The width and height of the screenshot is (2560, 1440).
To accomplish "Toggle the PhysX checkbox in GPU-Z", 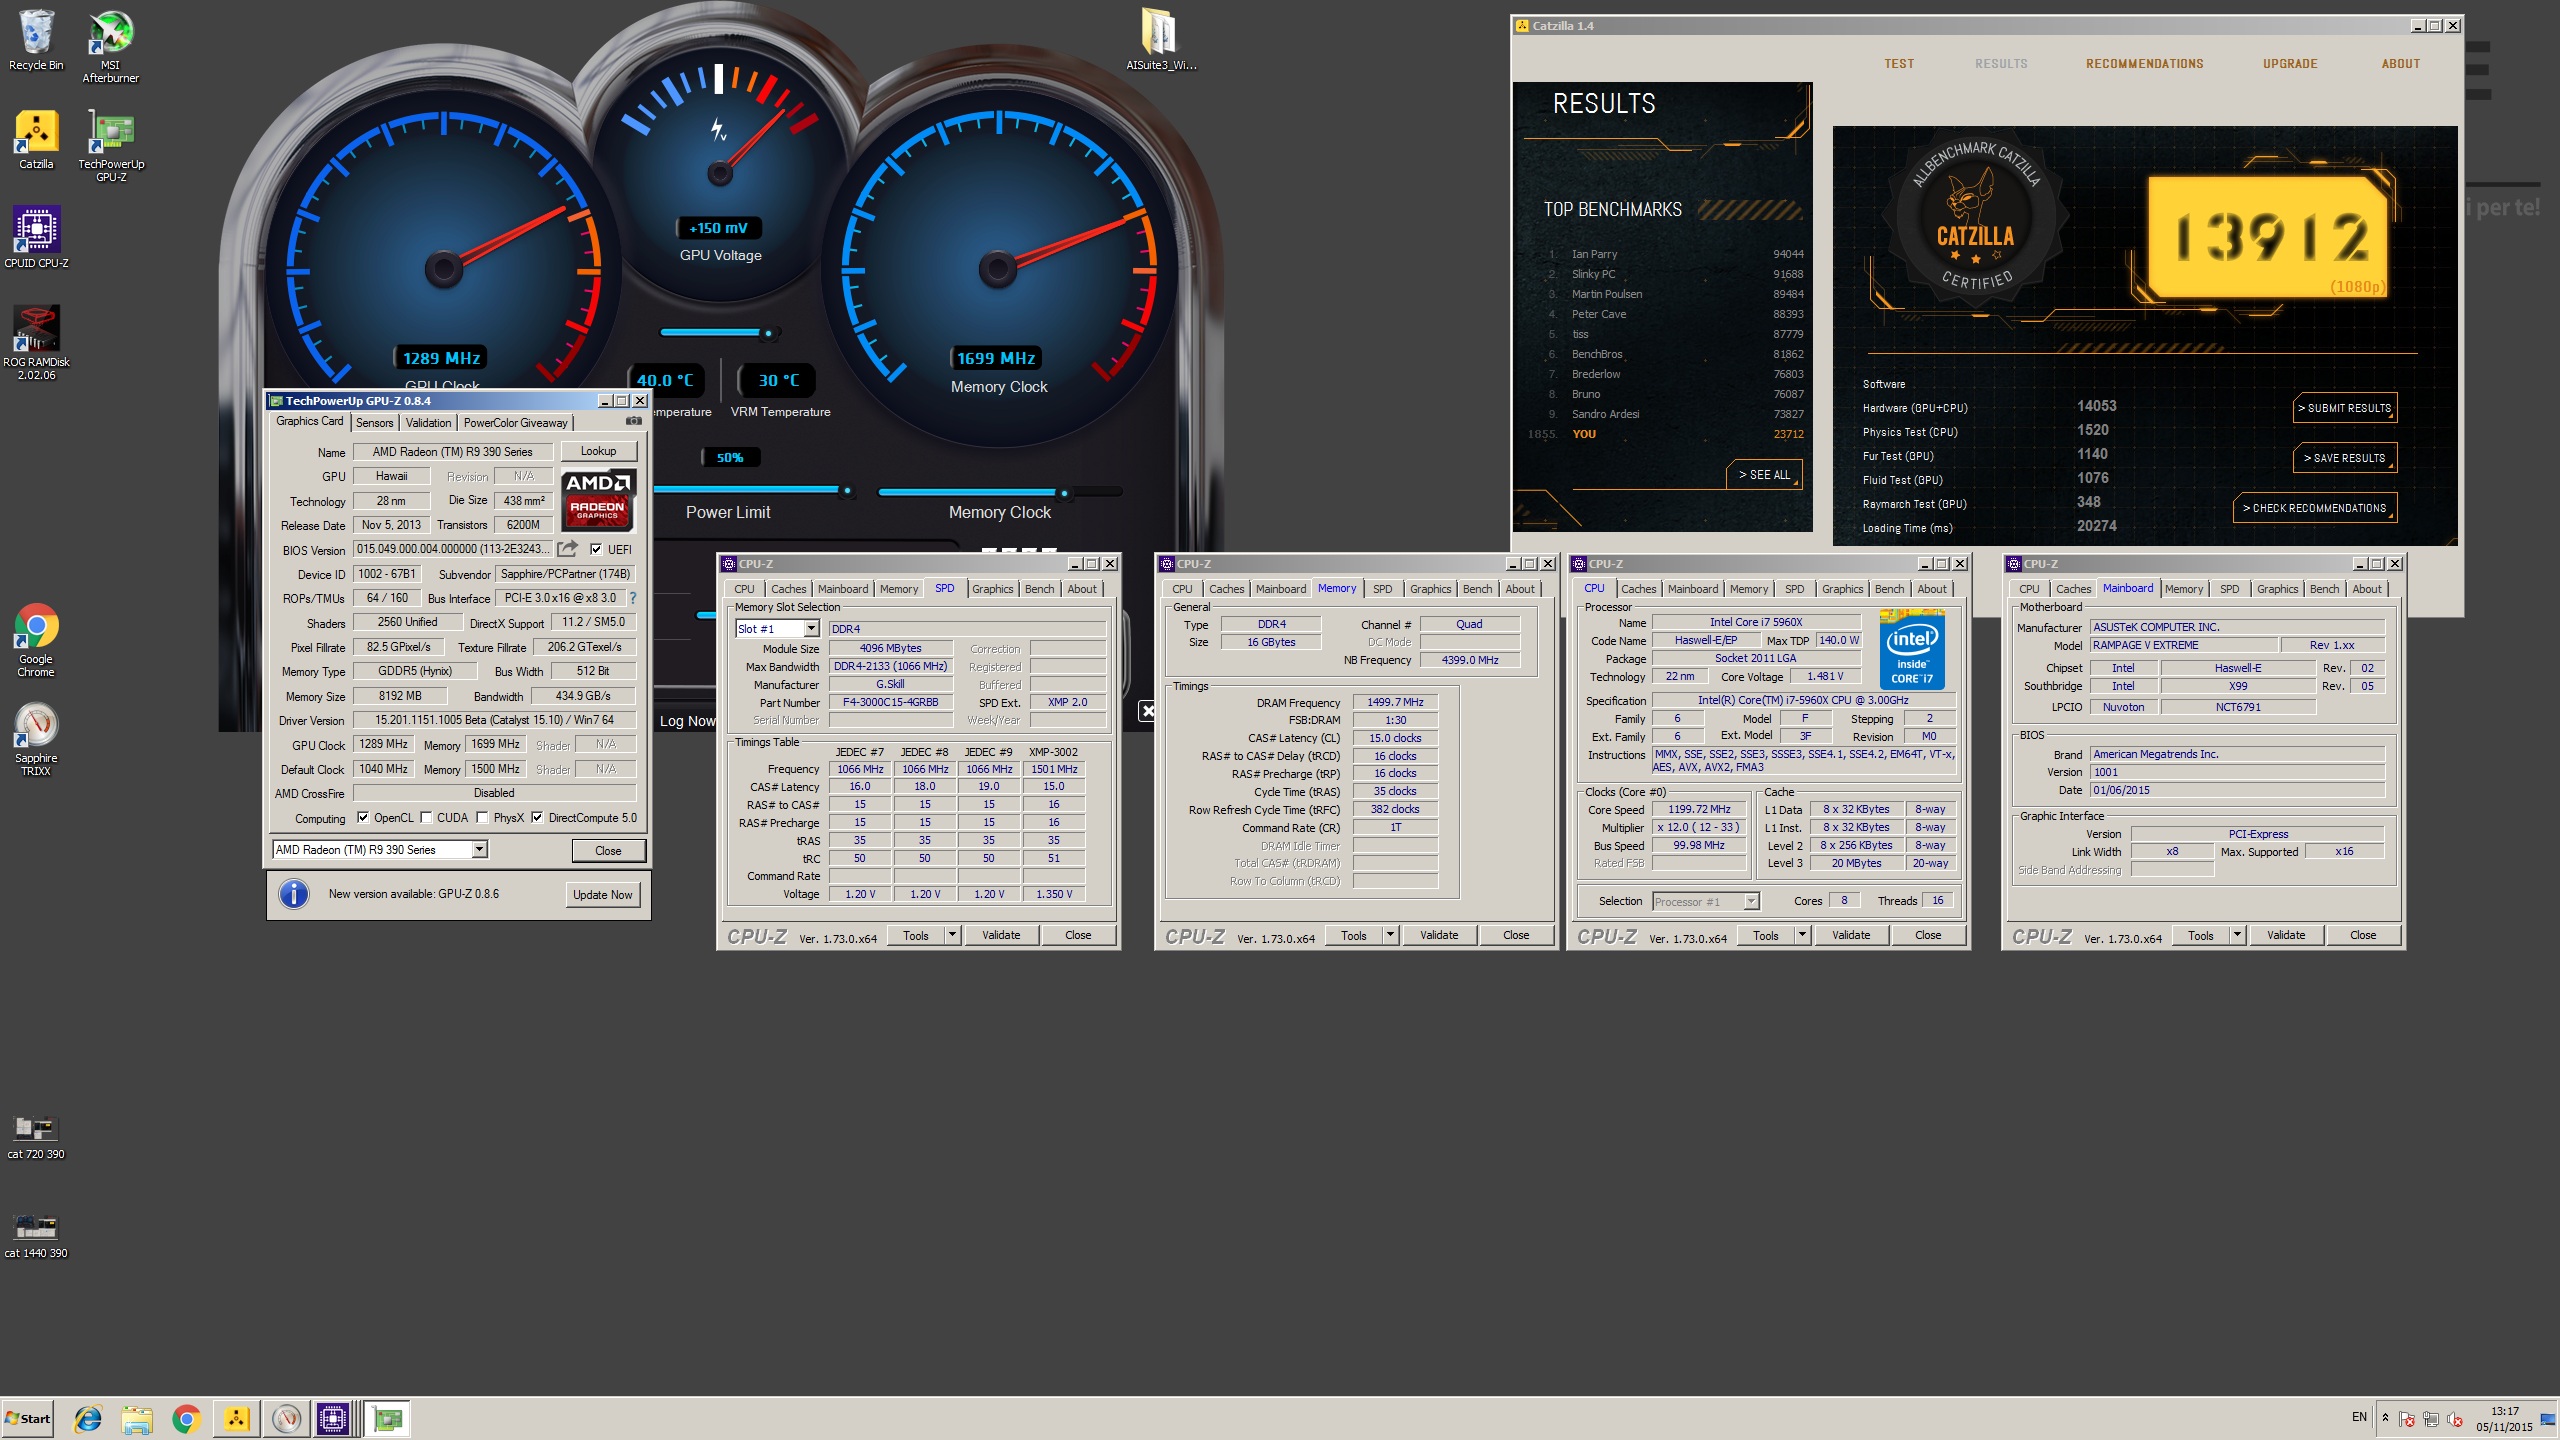I will pyautogui.click(x=482, y=818).
